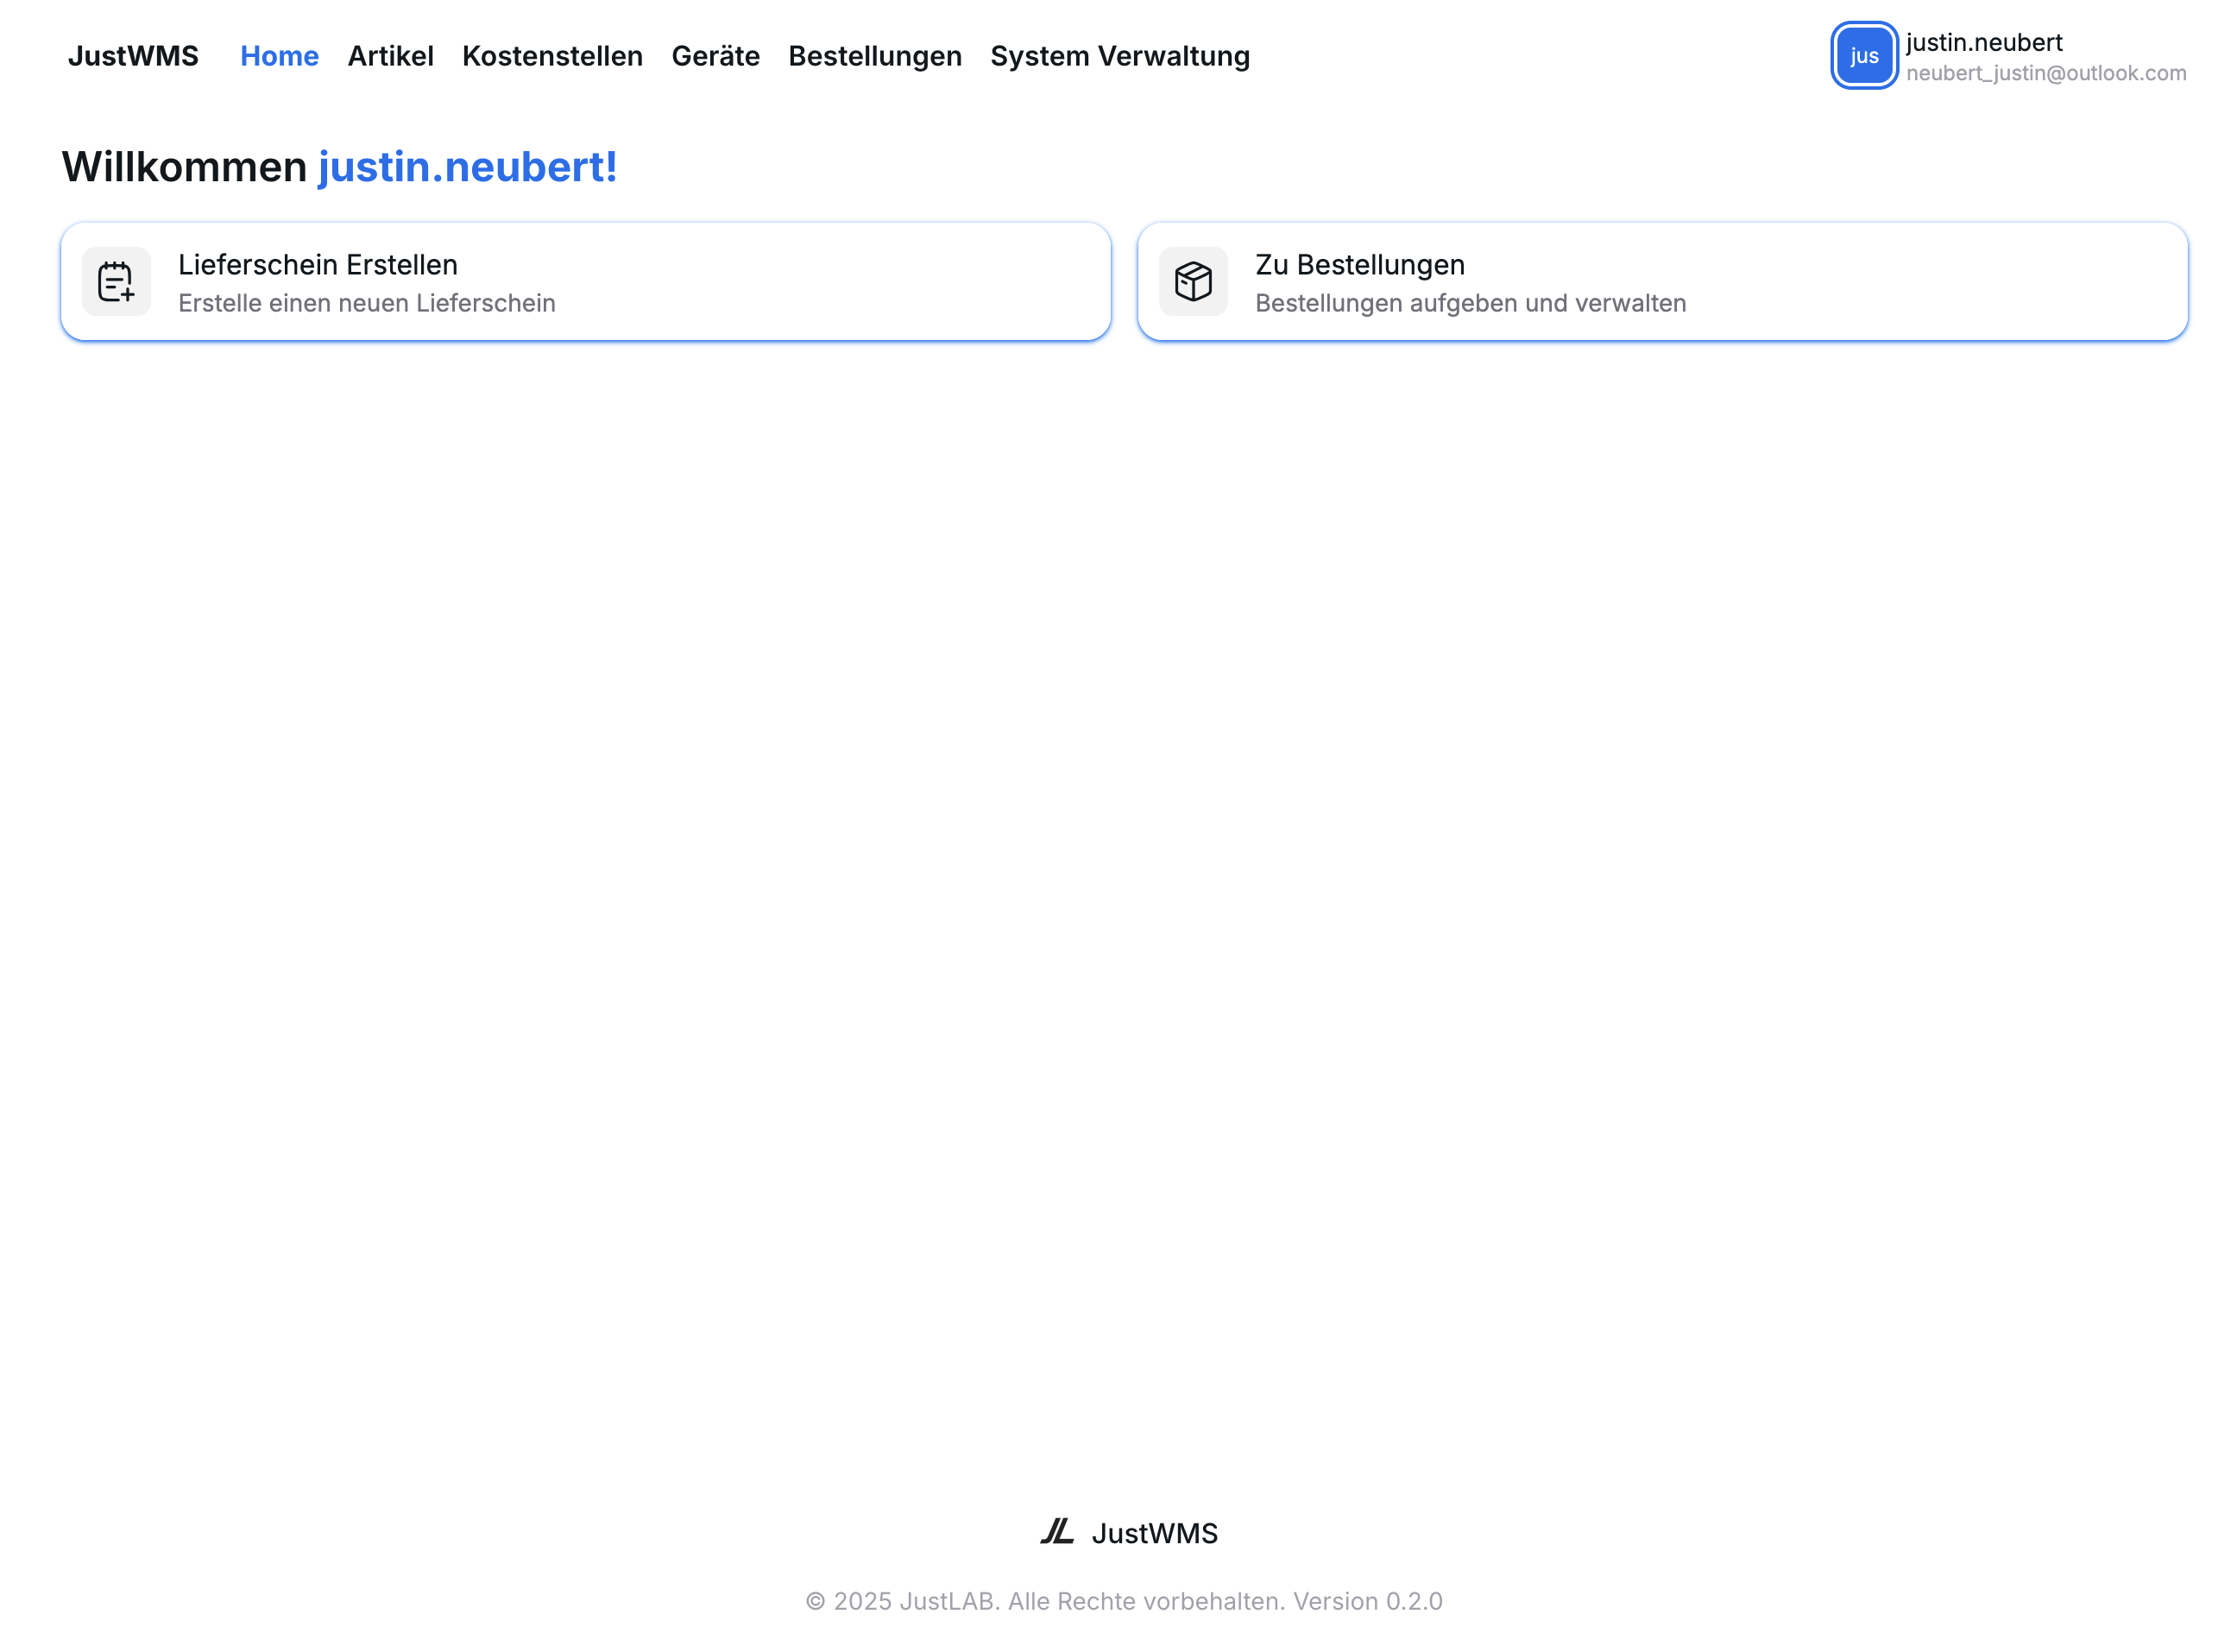Screen dimensions: 2237x1652
Task: Go to the Artikel page
Action: pyautogui.click(x=390, y=56)
